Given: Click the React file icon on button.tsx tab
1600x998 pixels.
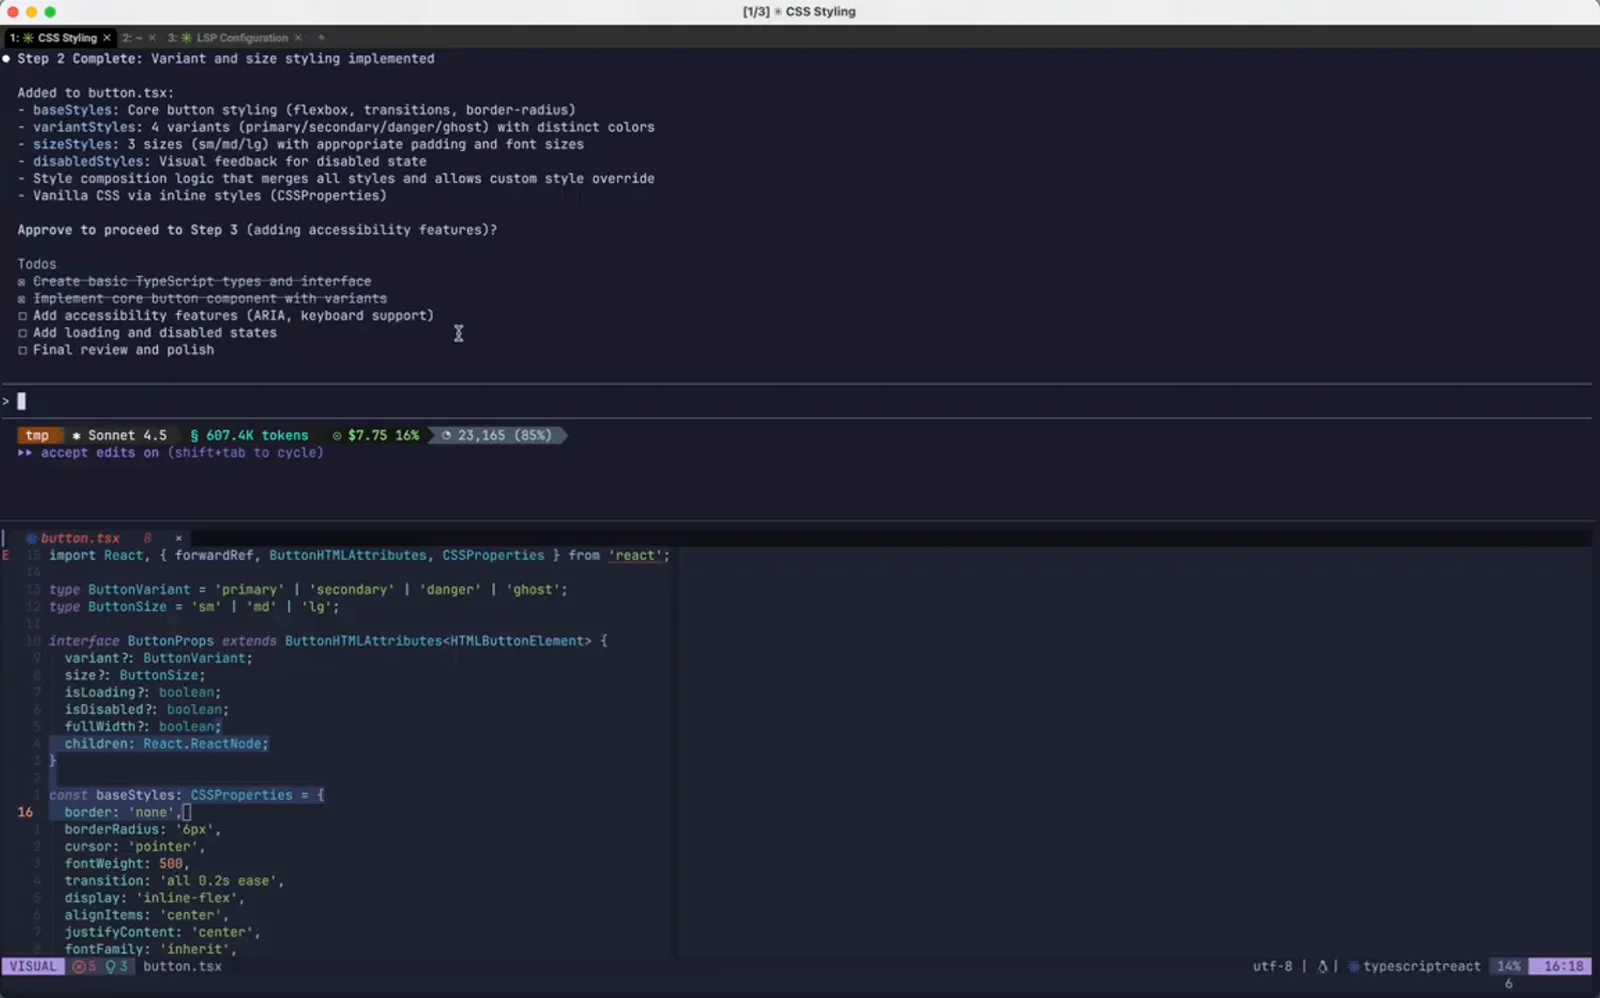Looking at the screenshot, I should click(x=31, y=538).
